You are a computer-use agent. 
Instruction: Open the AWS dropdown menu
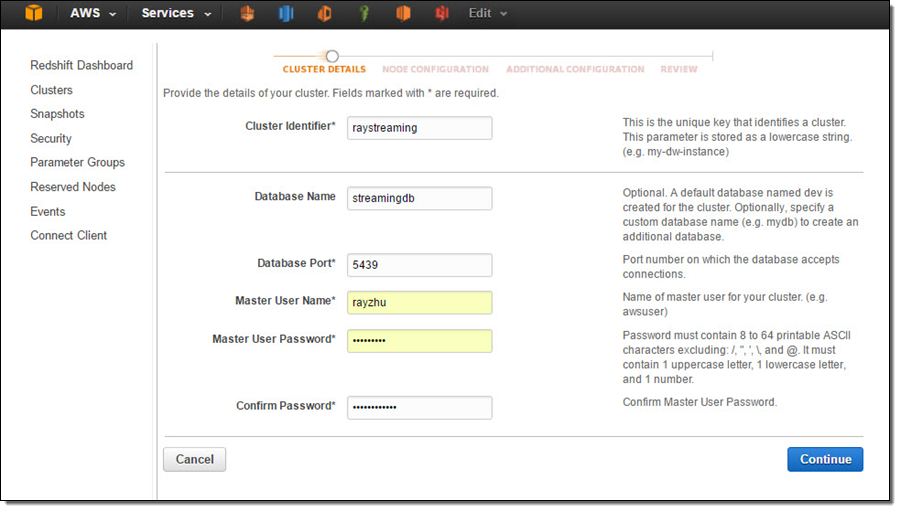93,14
